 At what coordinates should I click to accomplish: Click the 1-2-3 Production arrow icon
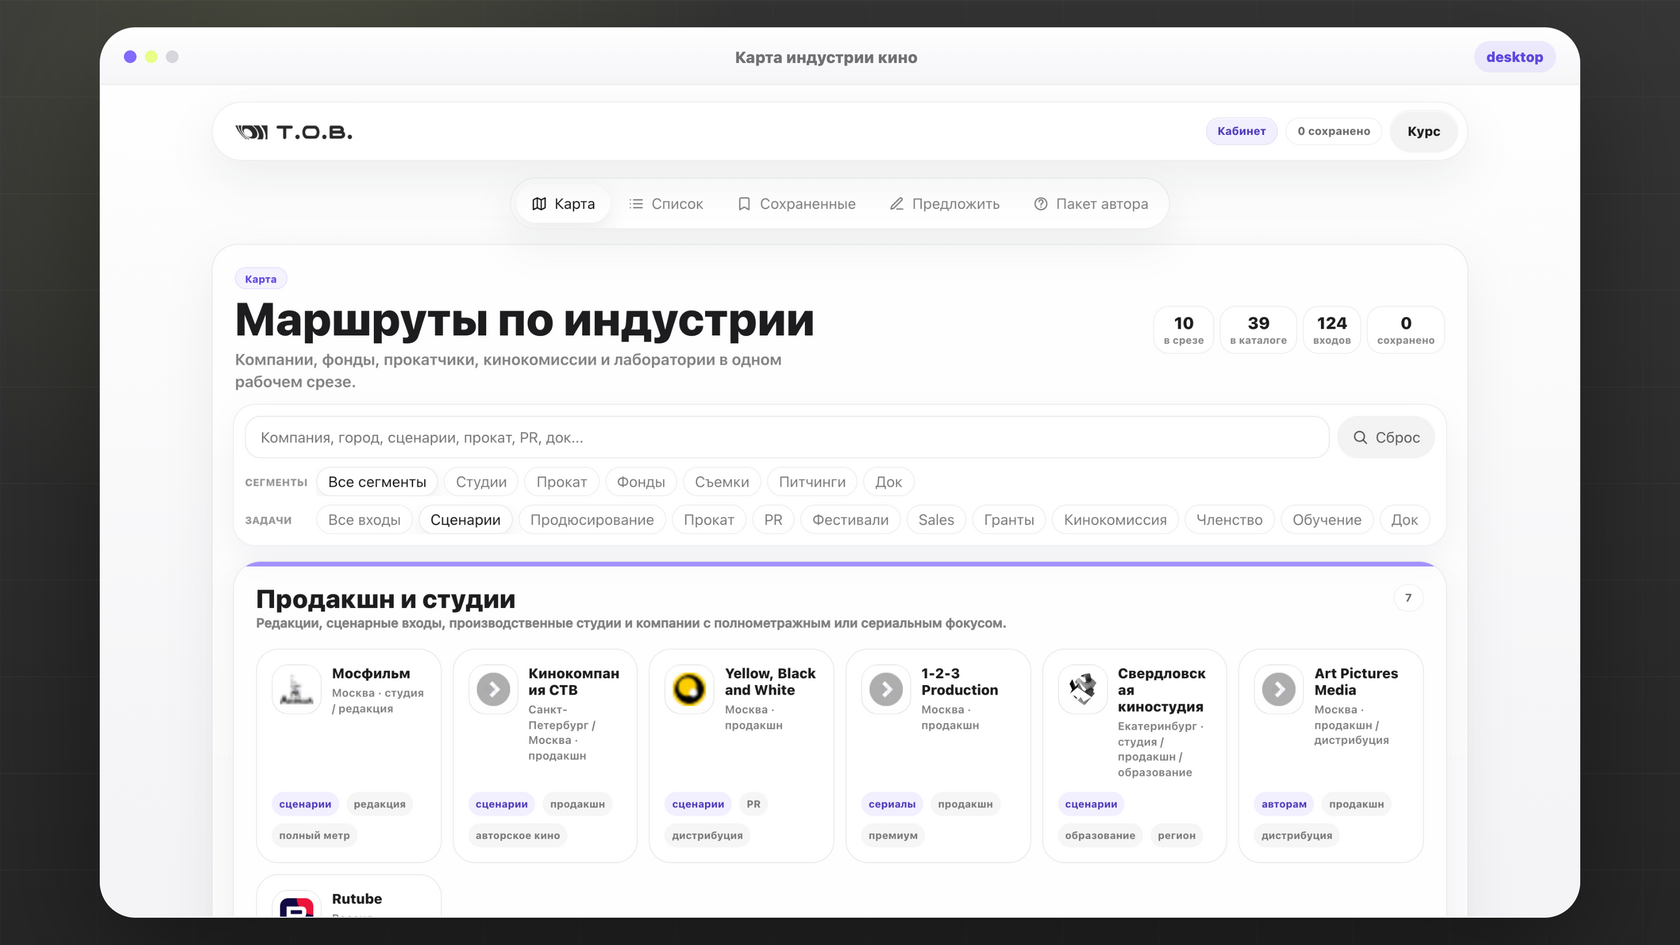[x=886, y=690]
